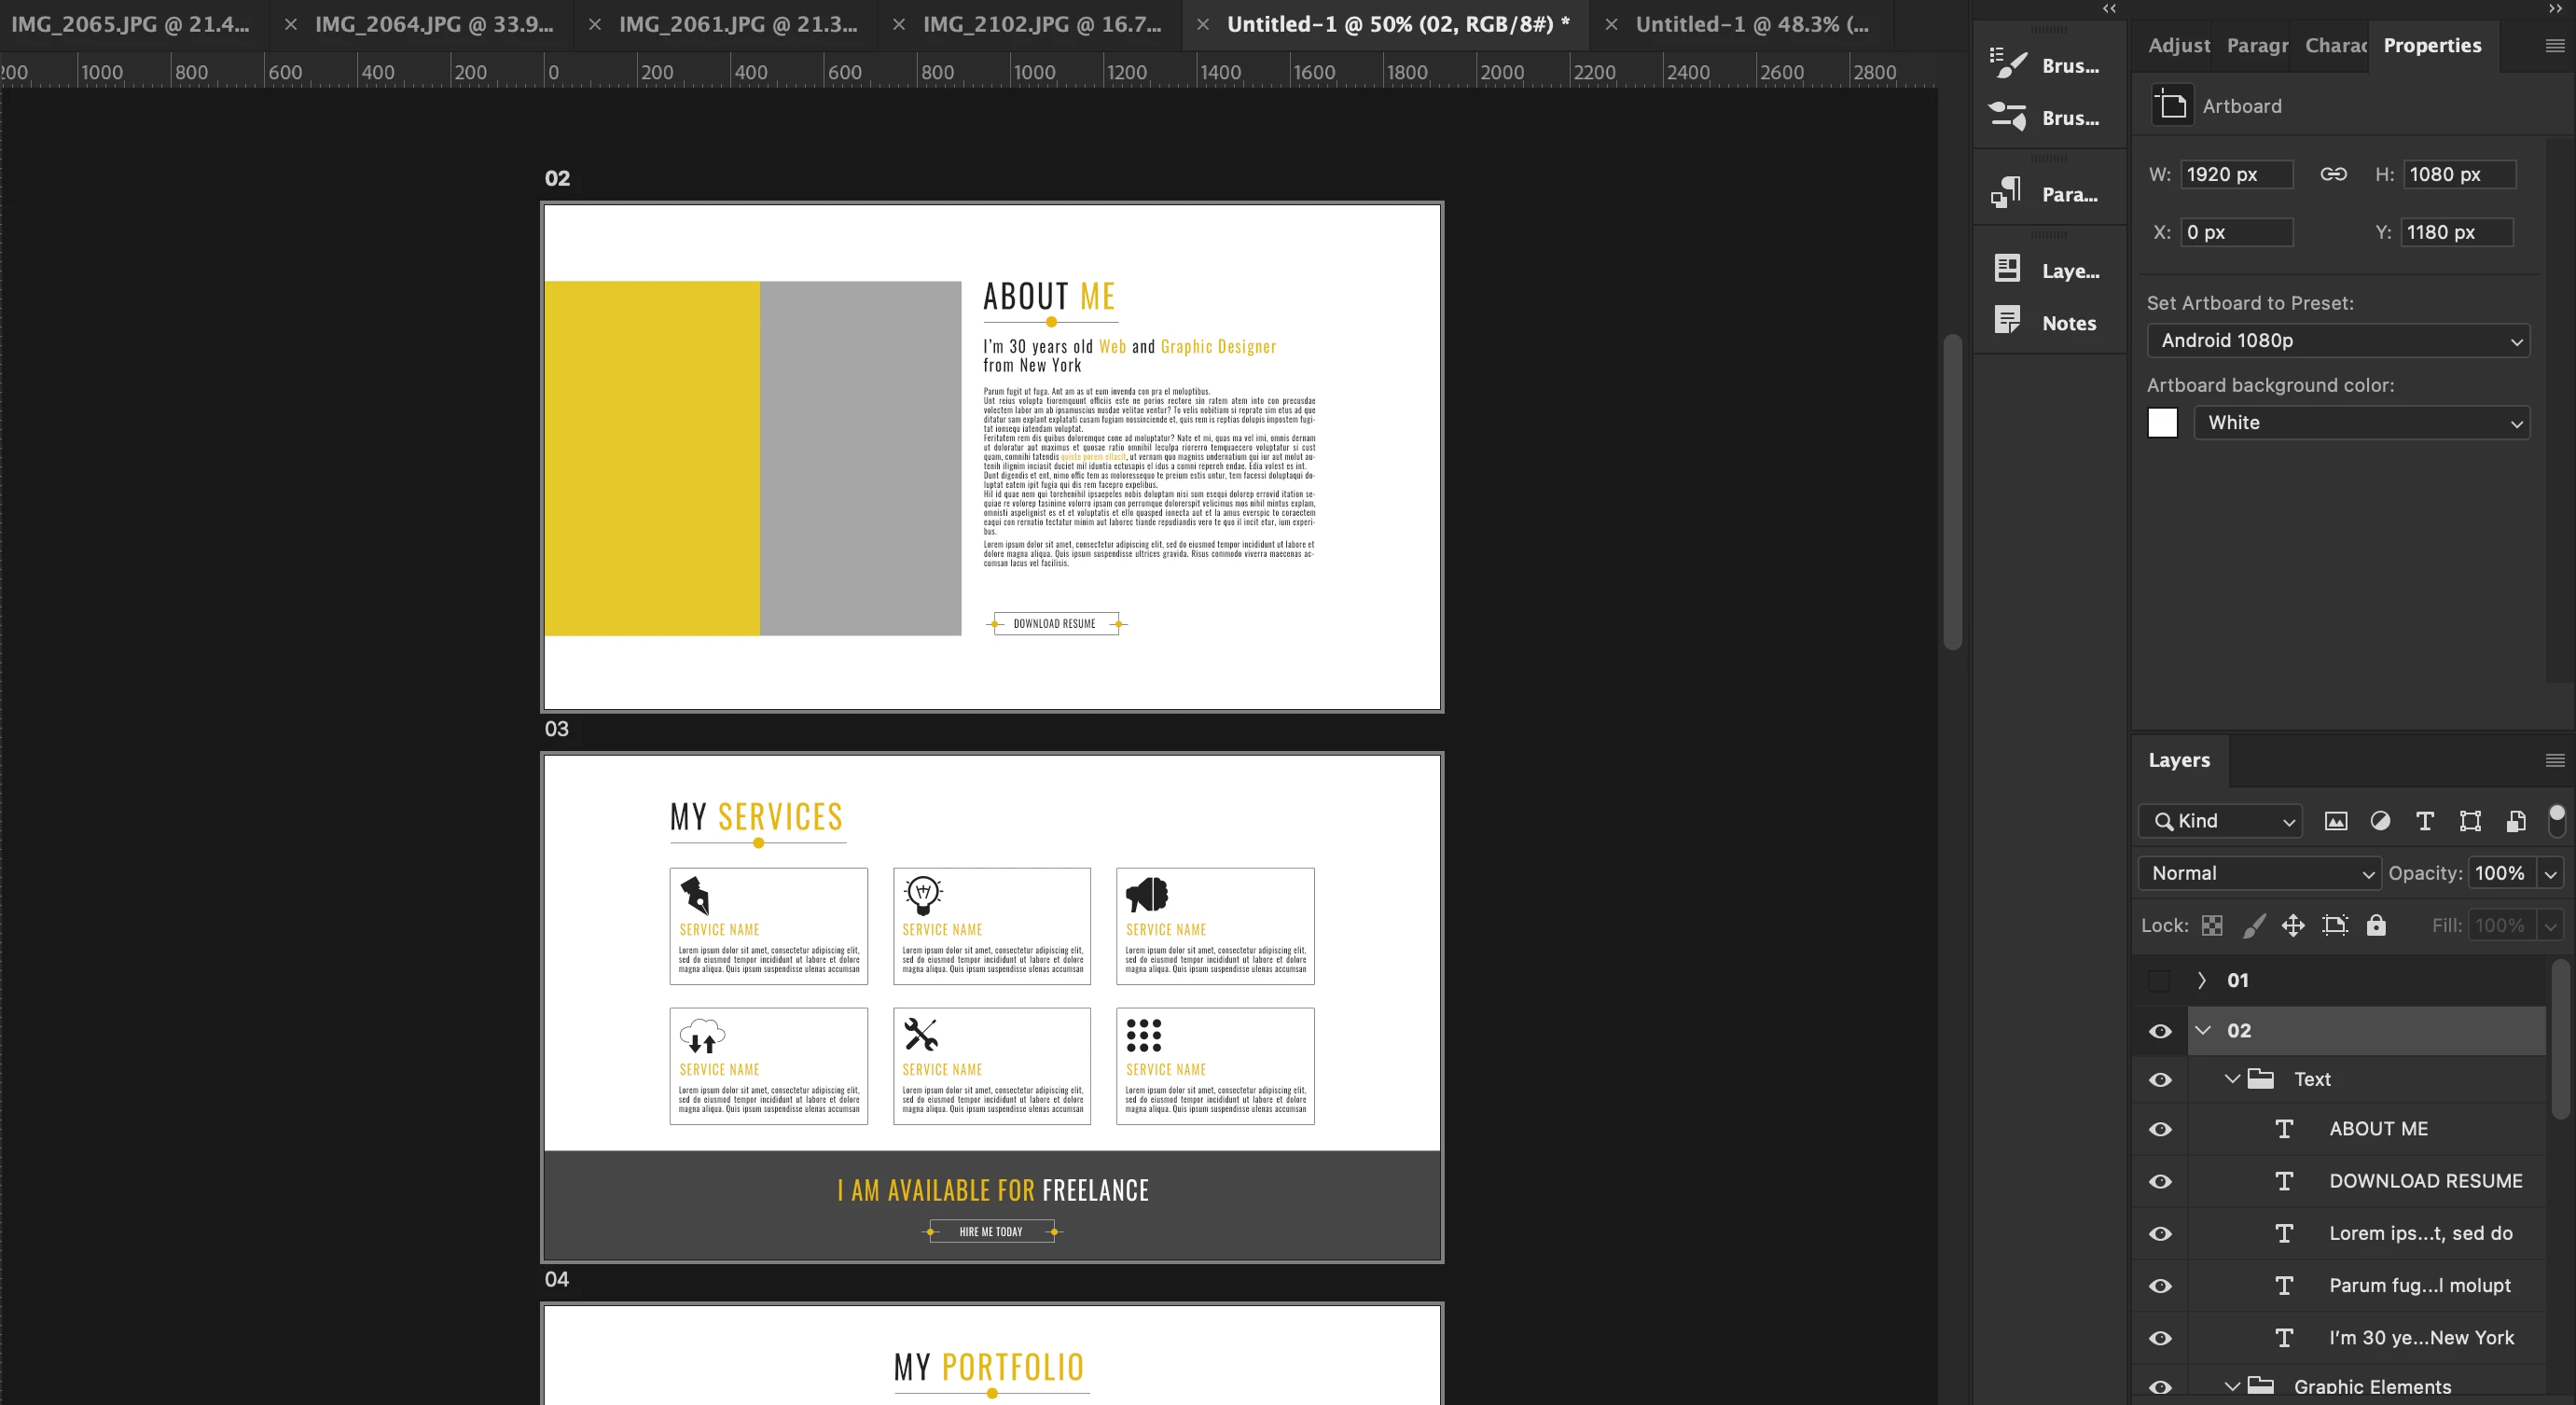Screen dimensions: 2576x1405
Task: Click the link width and height icon
Action: tap(2333, 174)
